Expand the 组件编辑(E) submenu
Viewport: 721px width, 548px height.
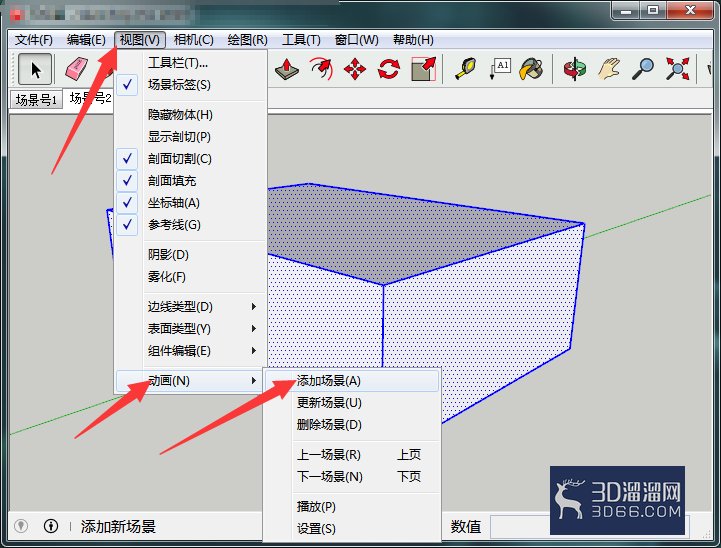click(191, 351)
